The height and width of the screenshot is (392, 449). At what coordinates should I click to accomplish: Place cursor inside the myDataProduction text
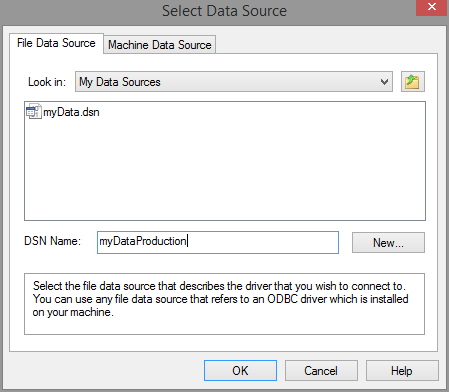143,241
